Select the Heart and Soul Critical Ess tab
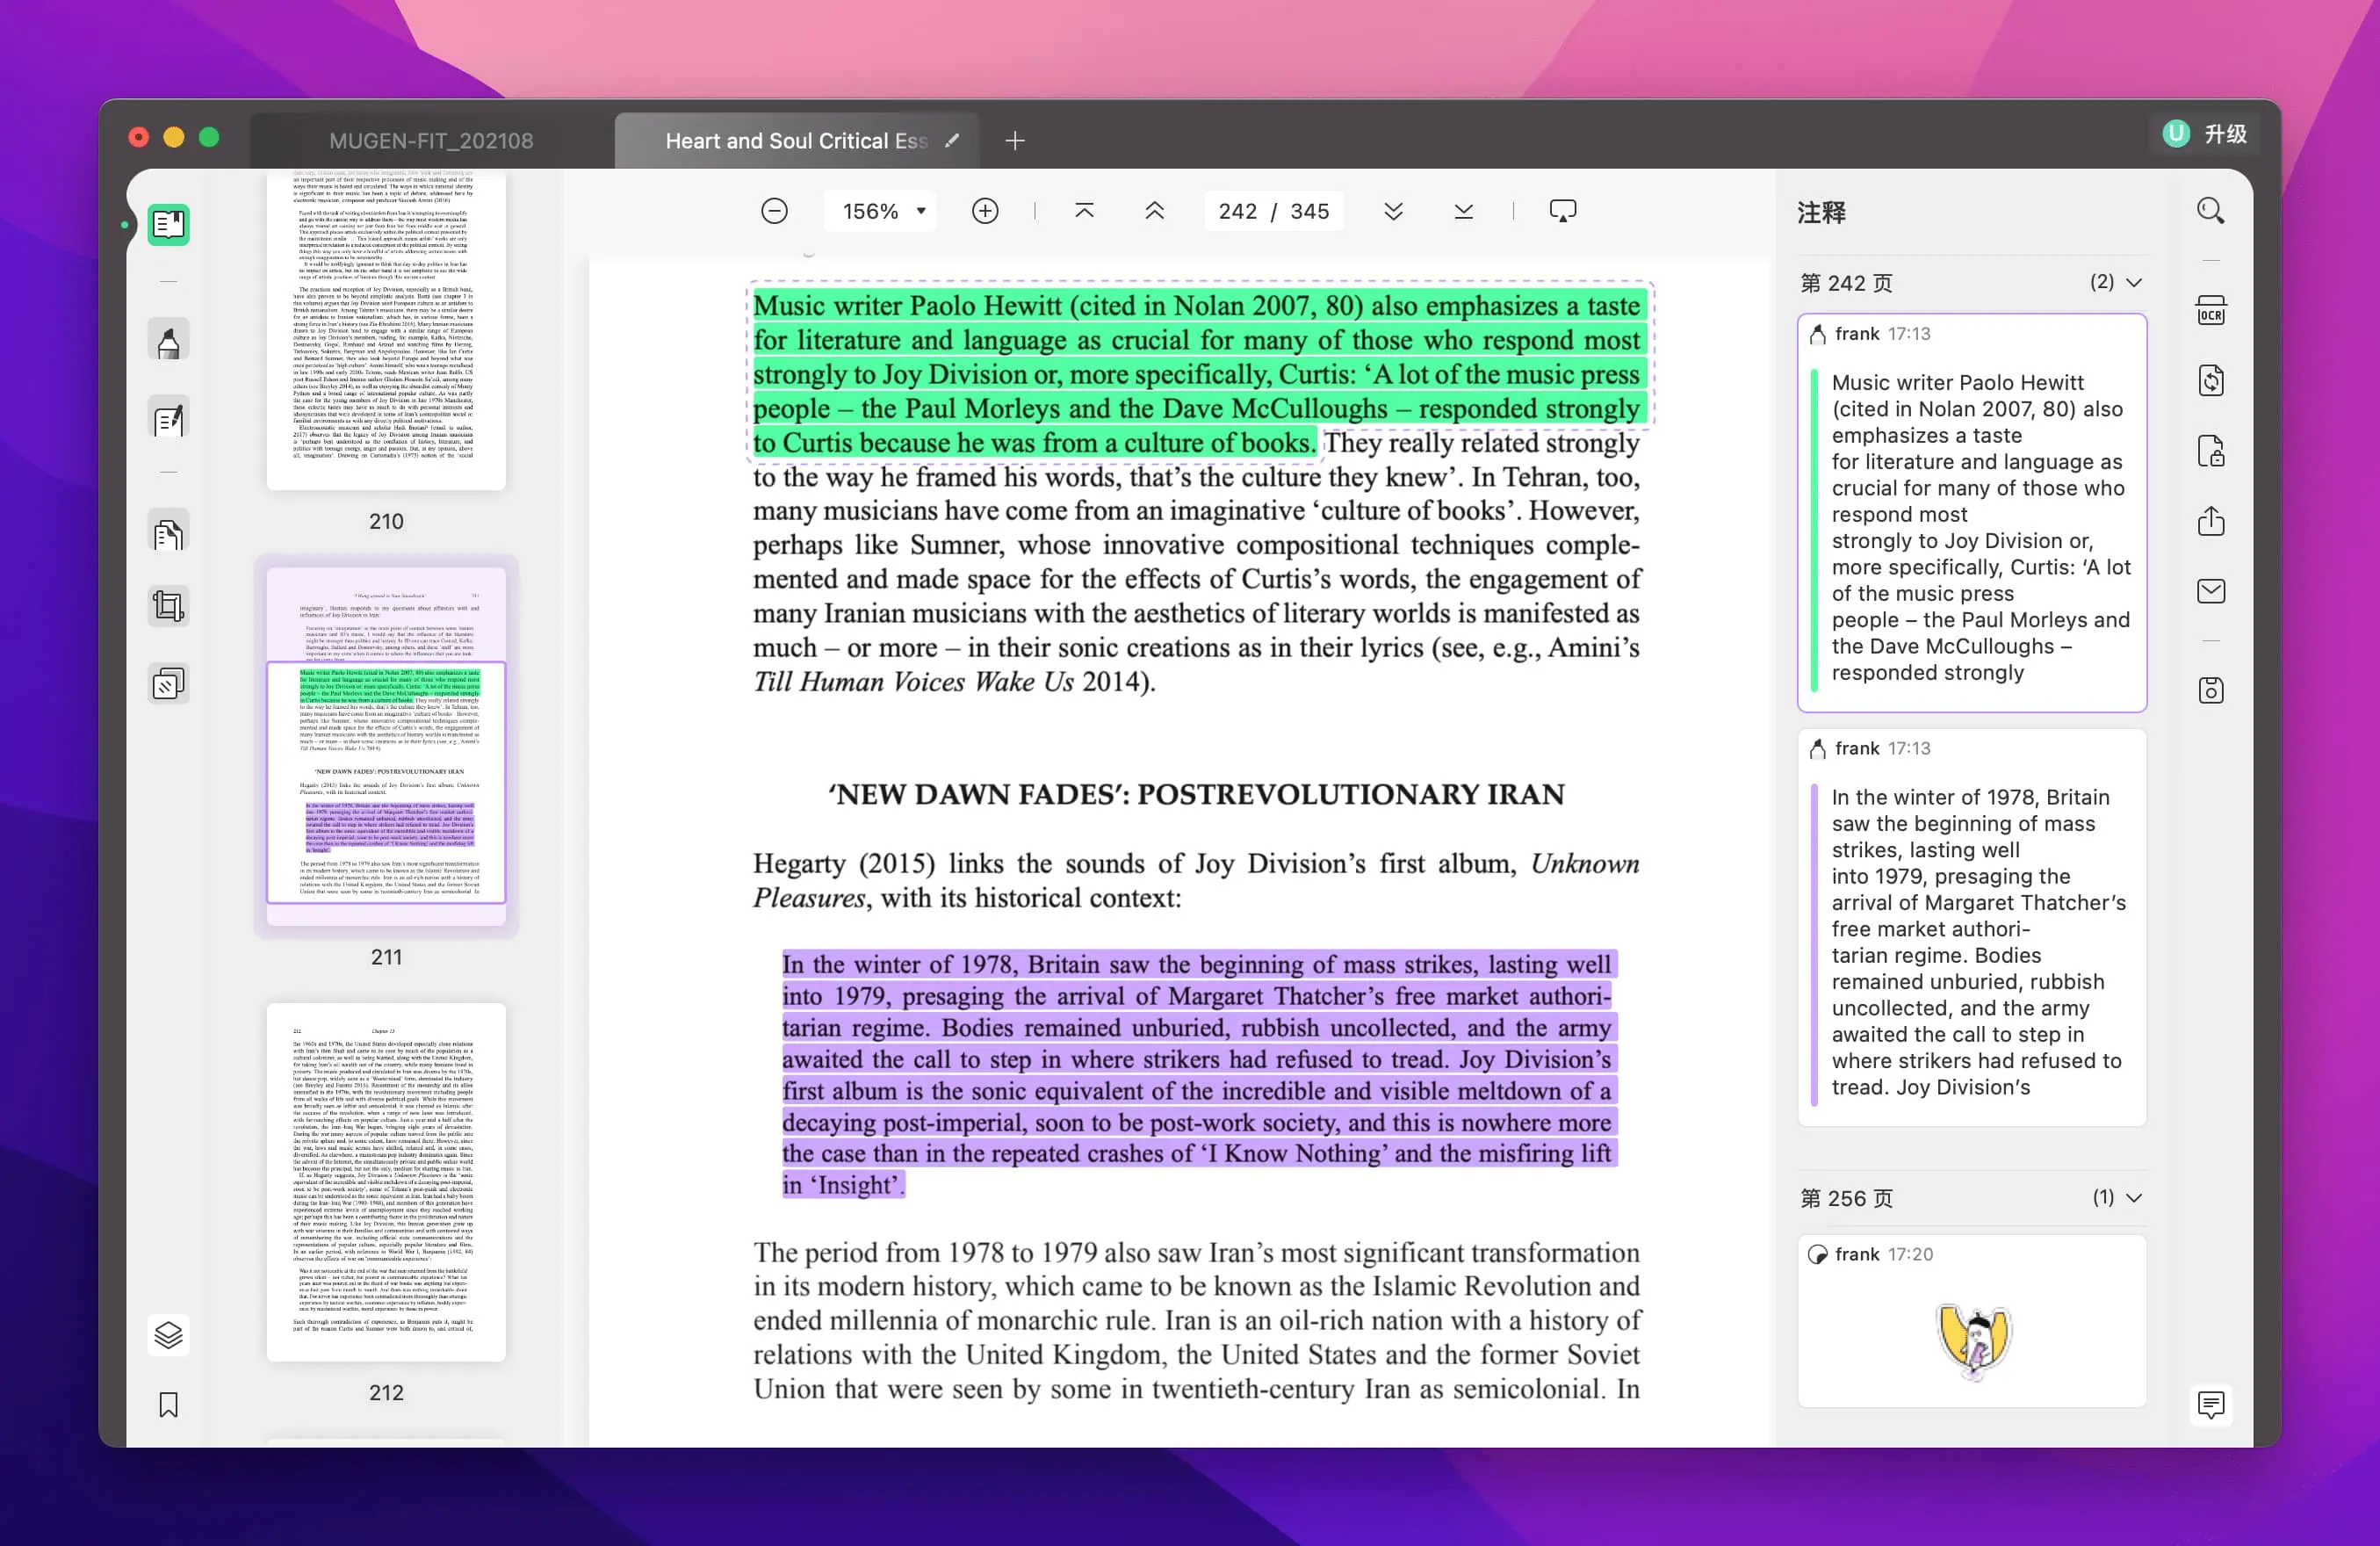Image resolution: width=2380 pixels, height=1546 pixels. pyautogui.click(x=796, y=141)
